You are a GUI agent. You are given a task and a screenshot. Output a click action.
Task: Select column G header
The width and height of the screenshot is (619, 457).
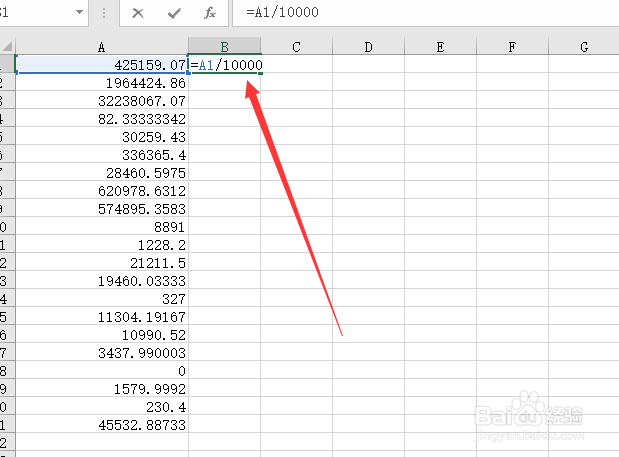584,47
